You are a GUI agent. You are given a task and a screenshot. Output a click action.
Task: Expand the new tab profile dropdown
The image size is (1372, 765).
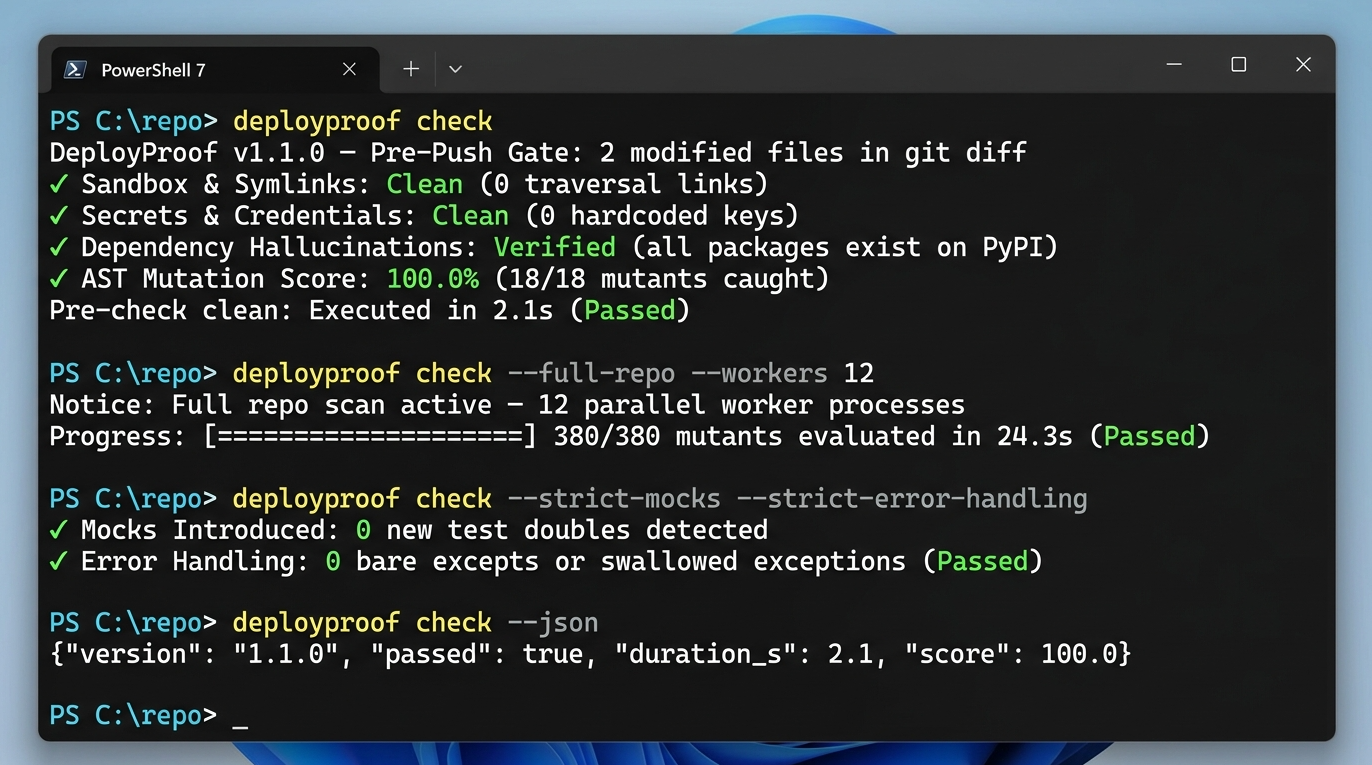(455, 69)
